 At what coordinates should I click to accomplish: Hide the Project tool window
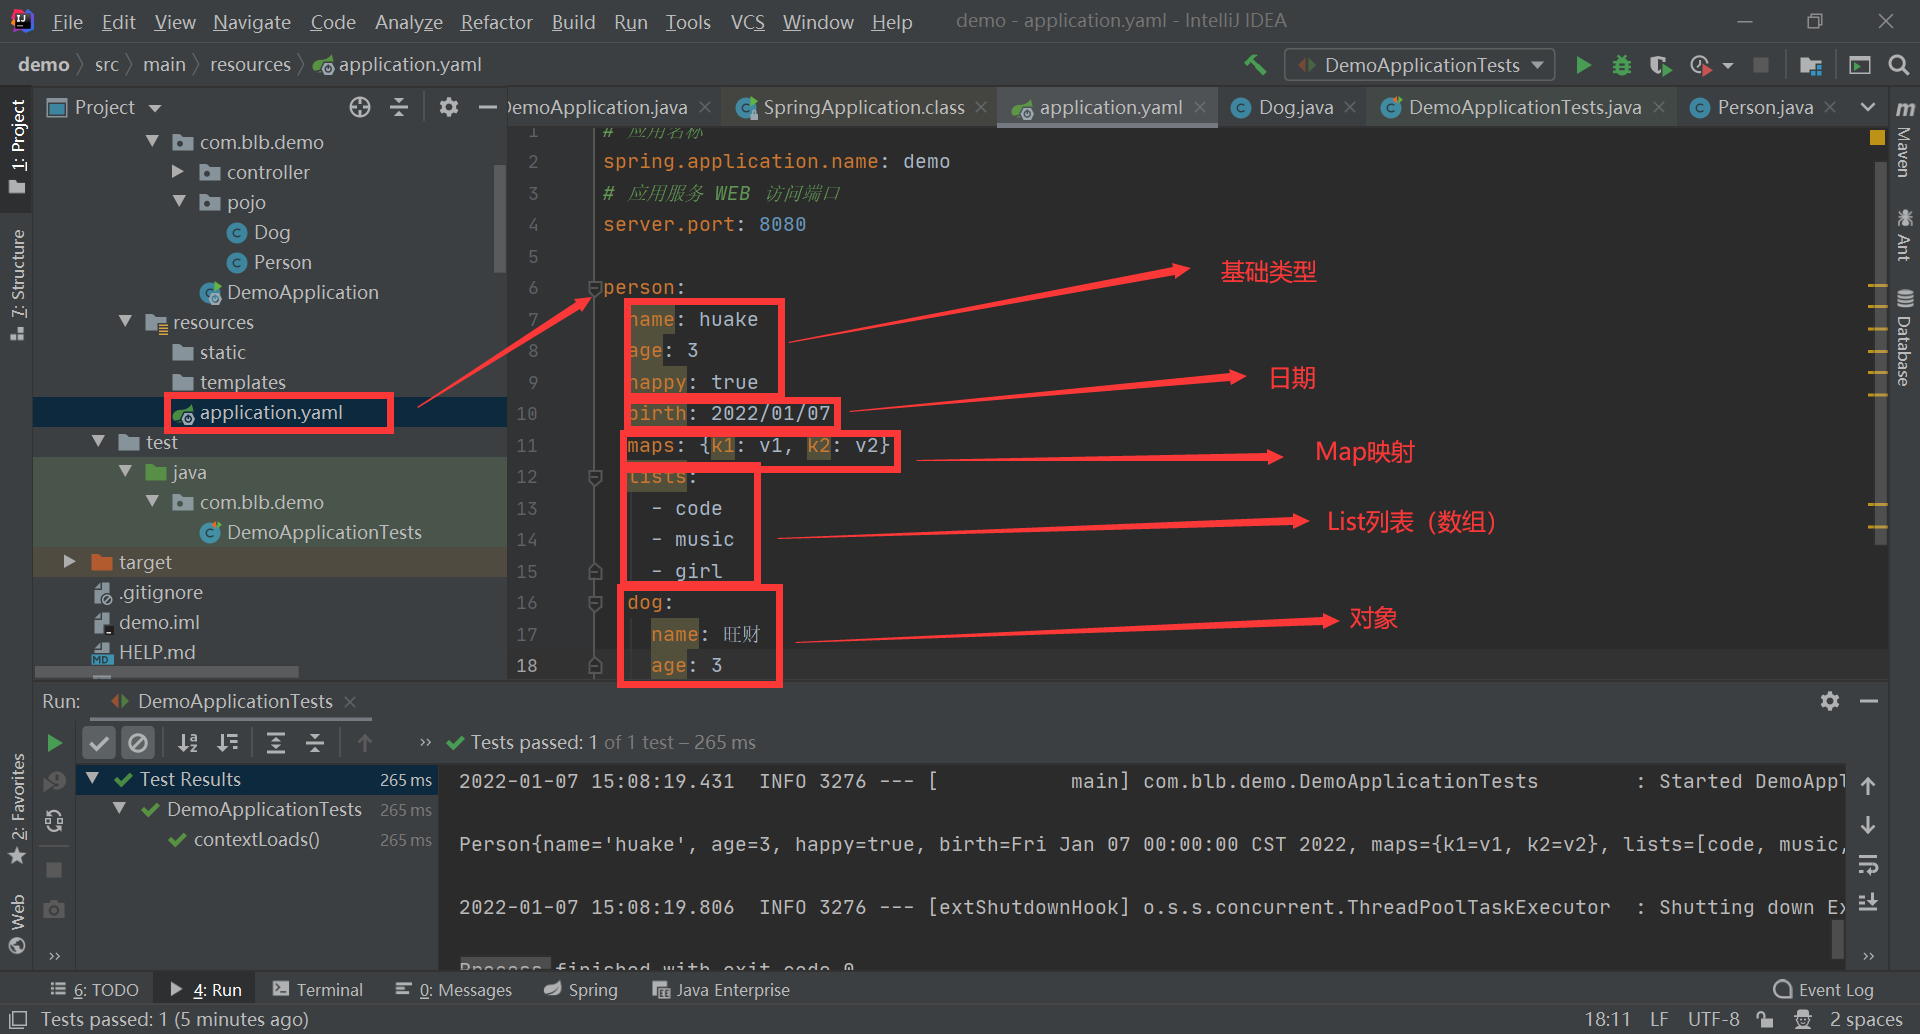pos(487,107)
